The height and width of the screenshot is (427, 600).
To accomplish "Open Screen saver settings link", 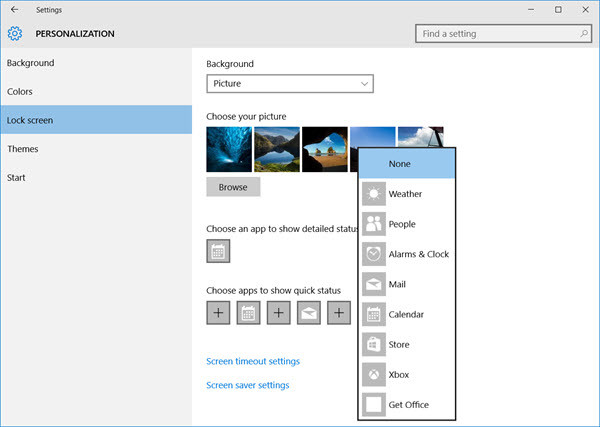I will 248,385.
